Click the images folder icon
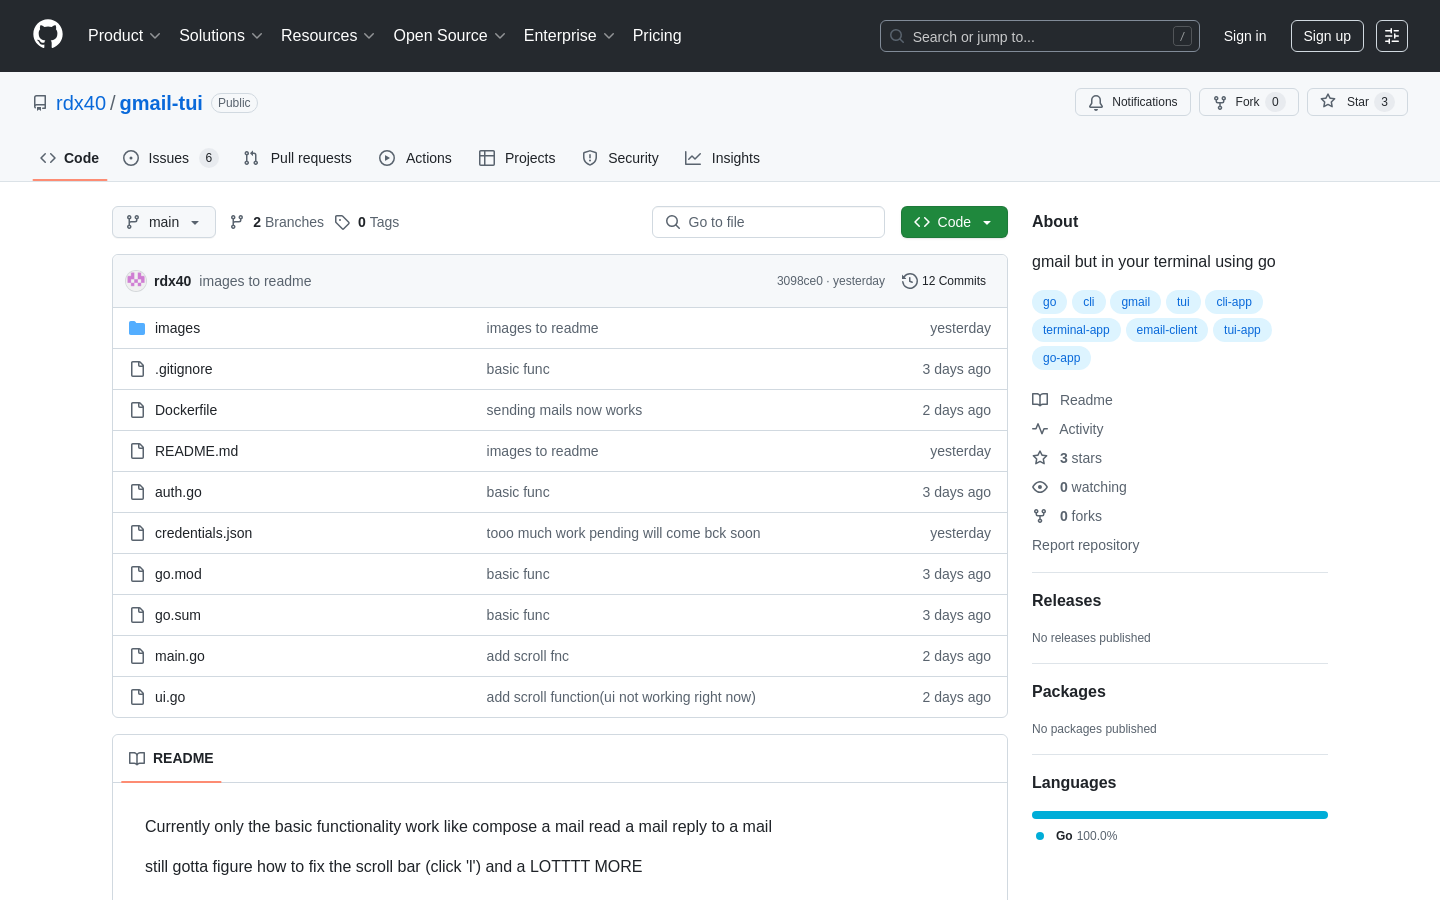This screenshot has width=1440, height=900. pyautogui.click(x=137, y=328)
